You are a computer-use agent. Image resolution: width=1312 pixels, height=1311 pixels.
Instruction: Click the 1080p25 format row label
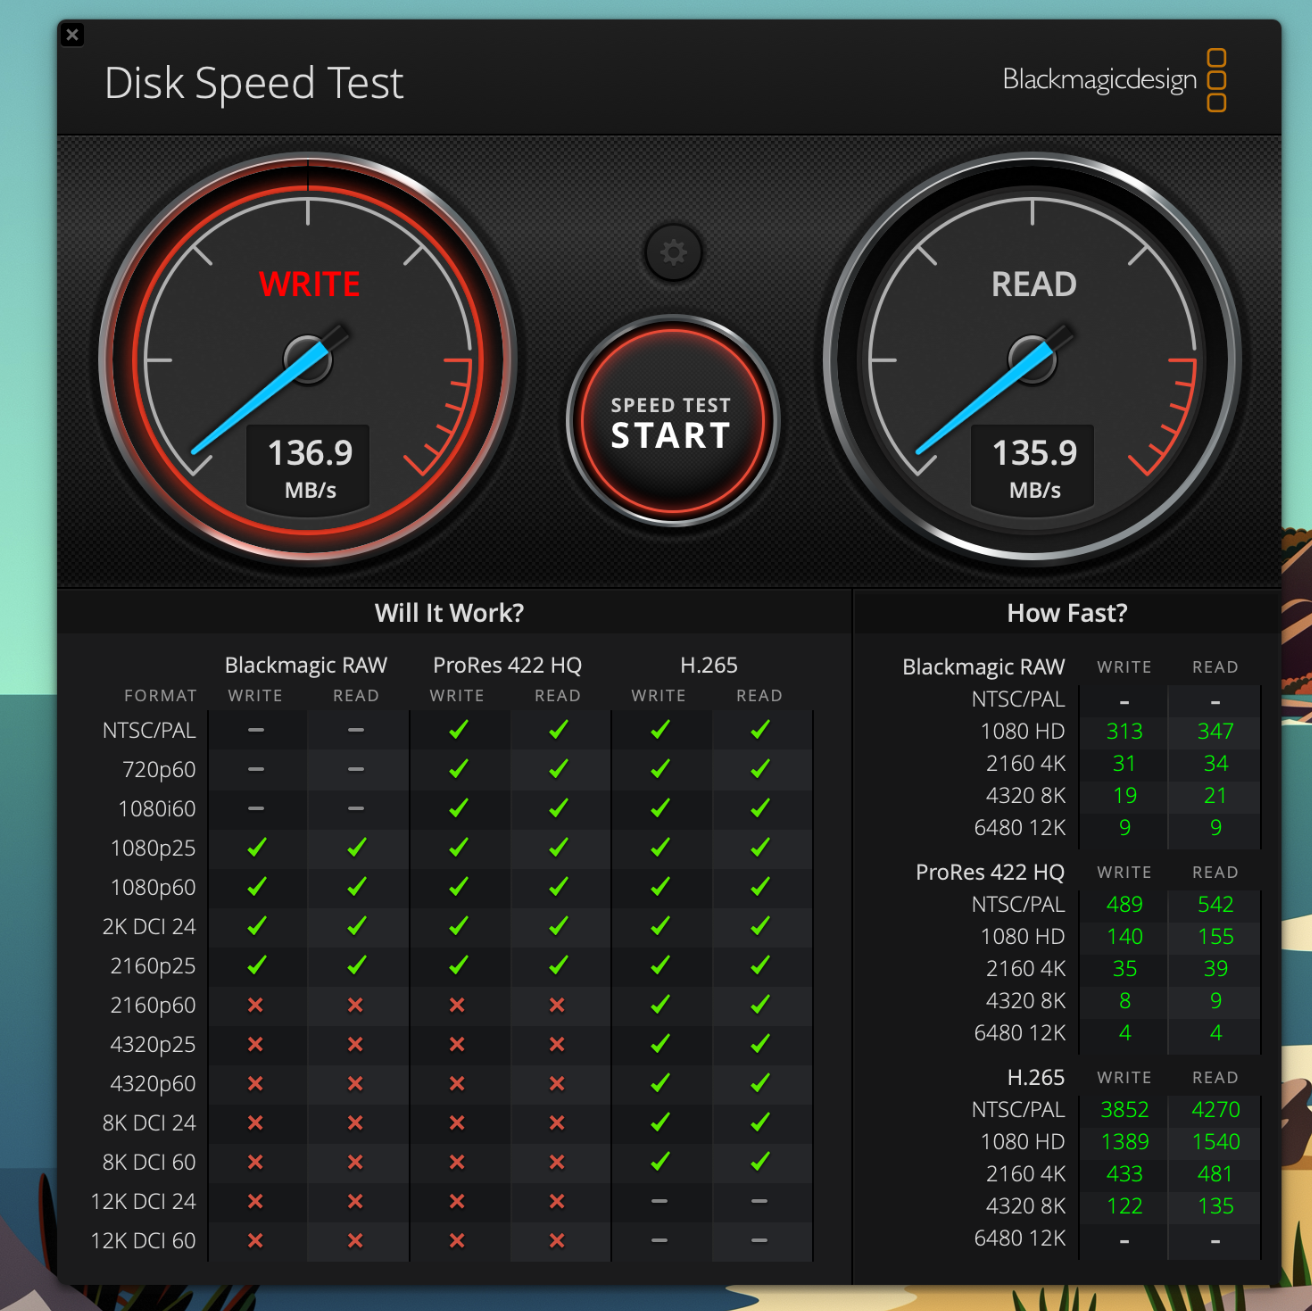tap(153, 849)
